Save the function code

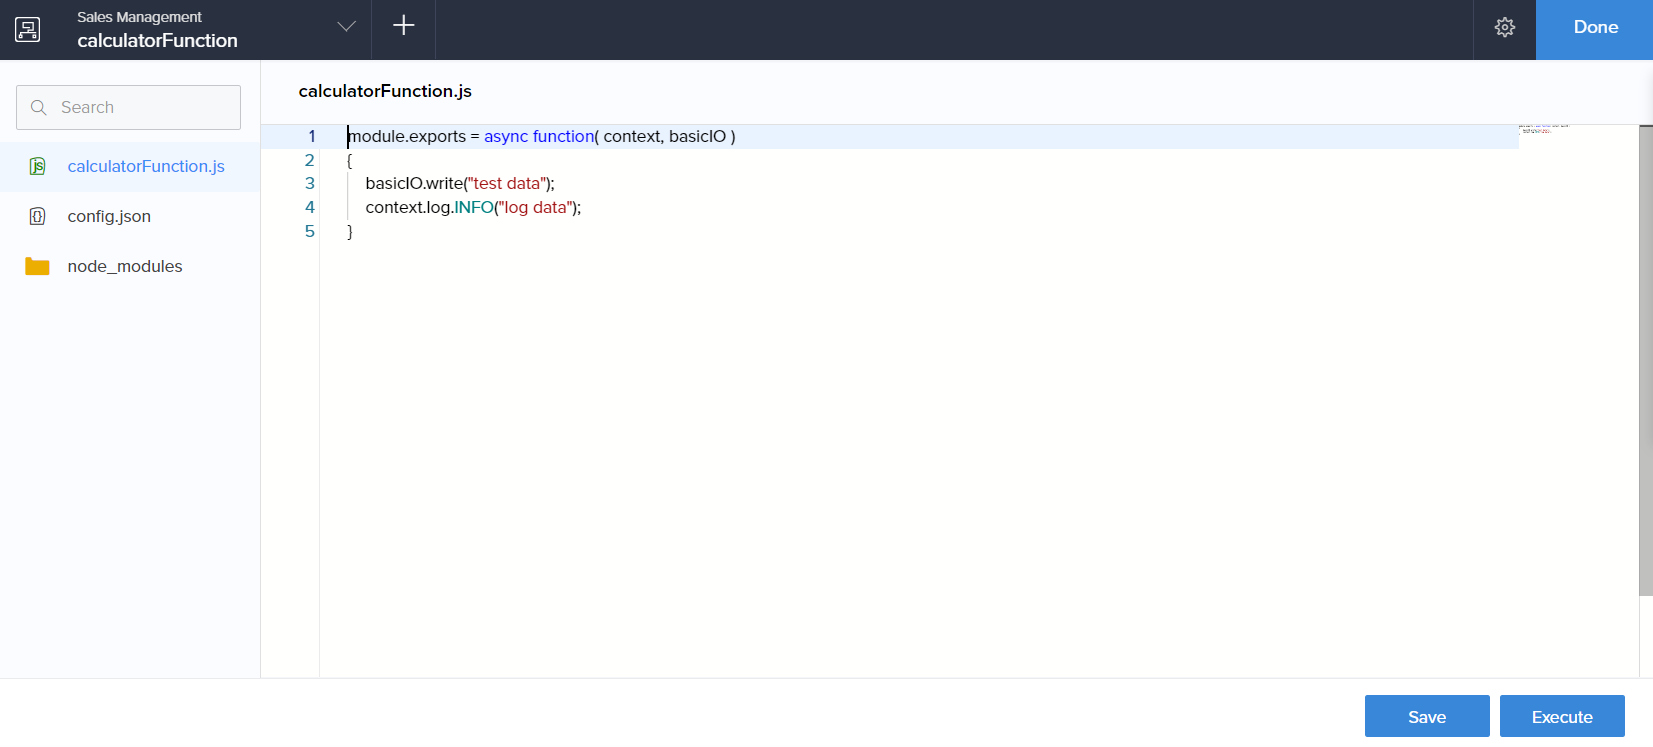tap(1426, 717)
